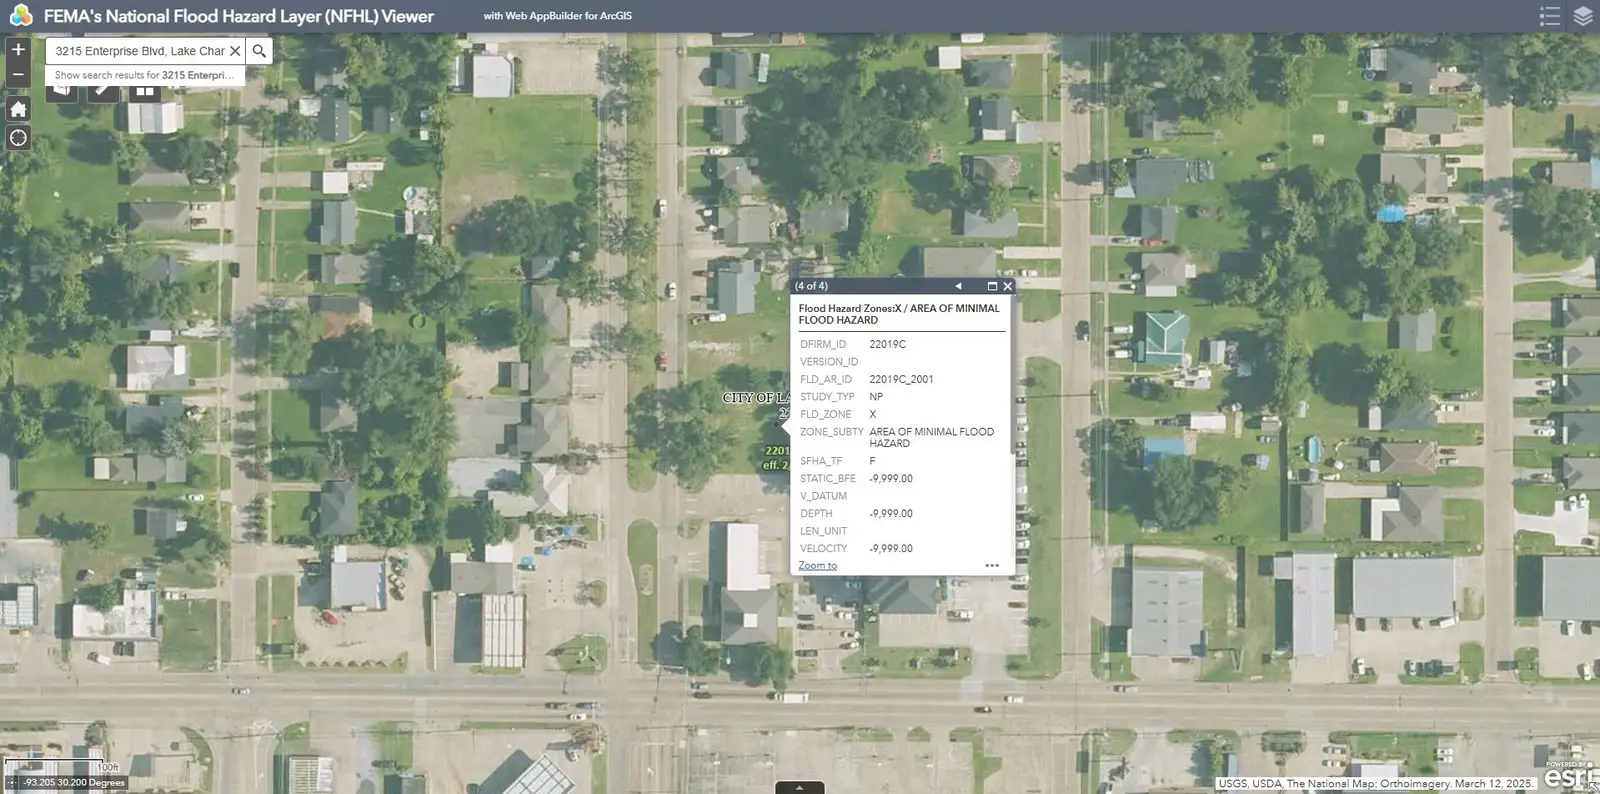1600x794 pixels.
Task: Run search with magnifier button
Action: [x=259, y=51]
